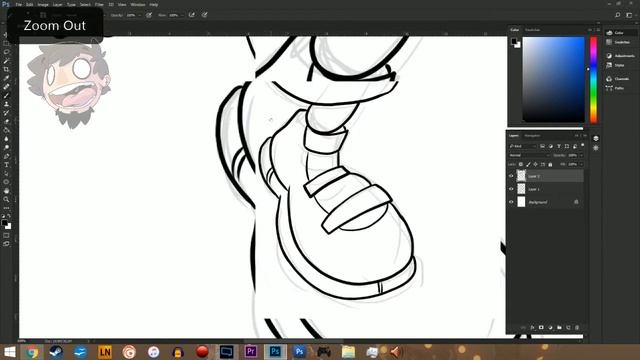The image size is (640, 360).
Task: Open the Color panel flyout menu
Action: point(598,30)
